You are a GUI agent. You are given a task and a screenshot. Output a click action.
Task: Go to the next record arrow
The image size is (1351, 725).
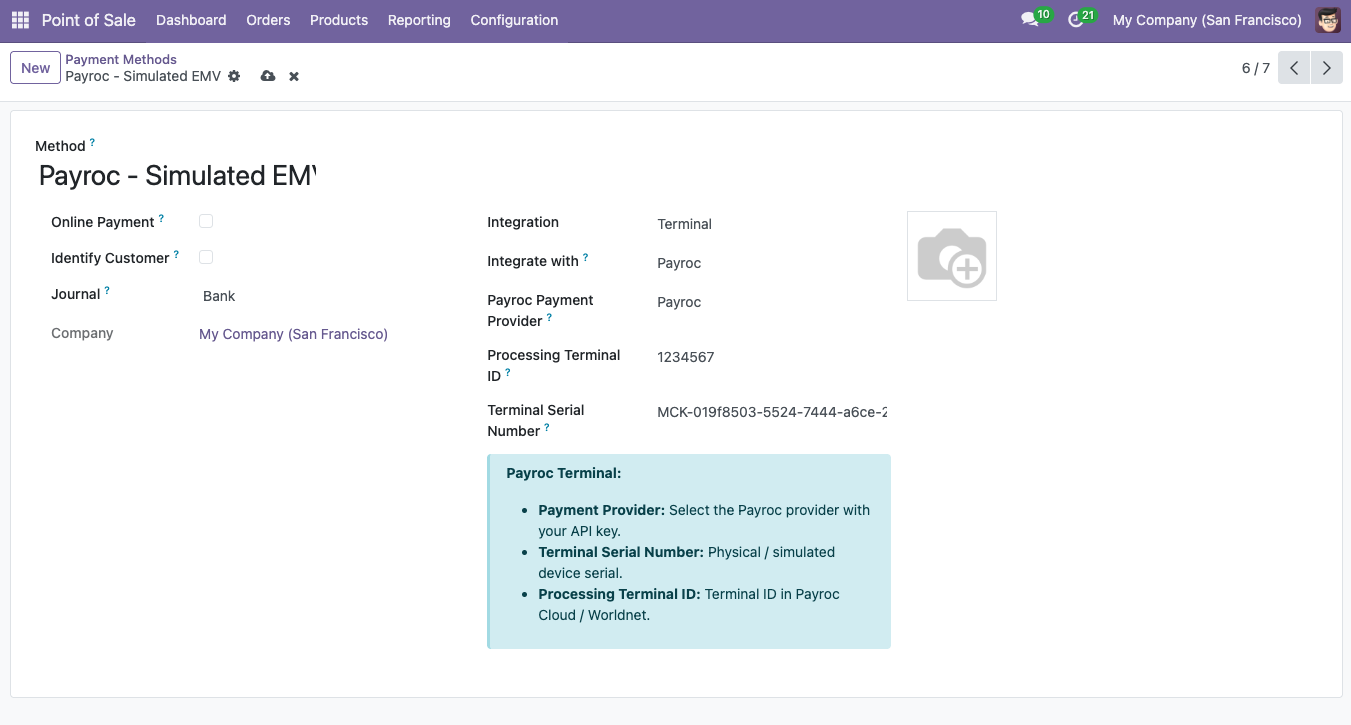(1327, 68)
